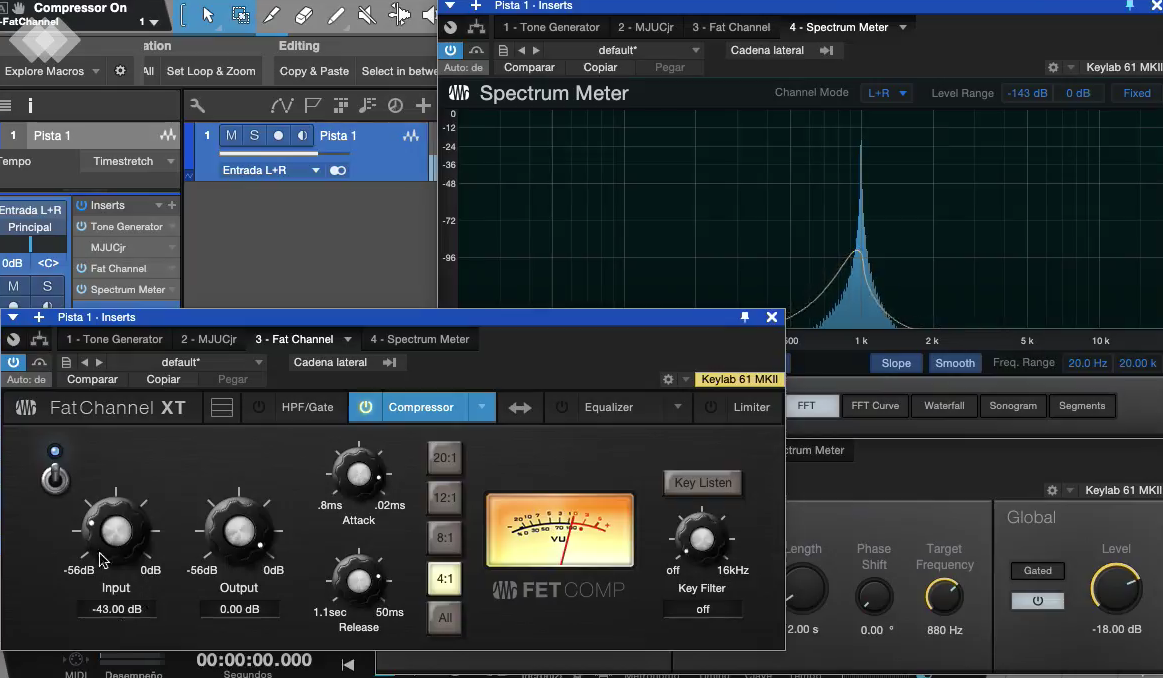Toggle the Compressor power in Fat Channel
Screen dimensions: 1163x678
(366, 407)
